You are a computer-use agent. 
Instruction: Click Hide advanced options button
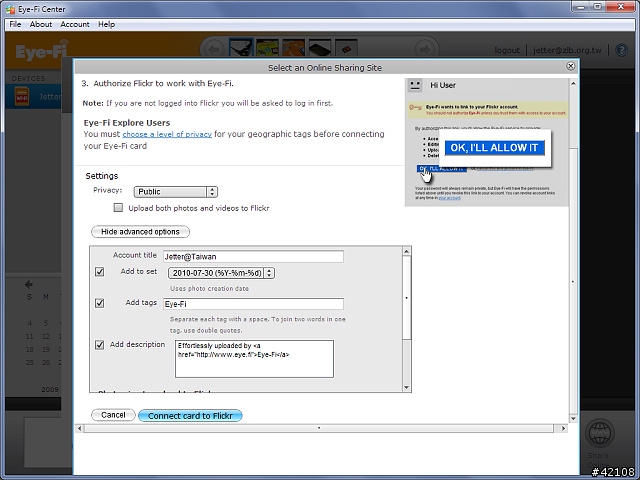[140, 232]
